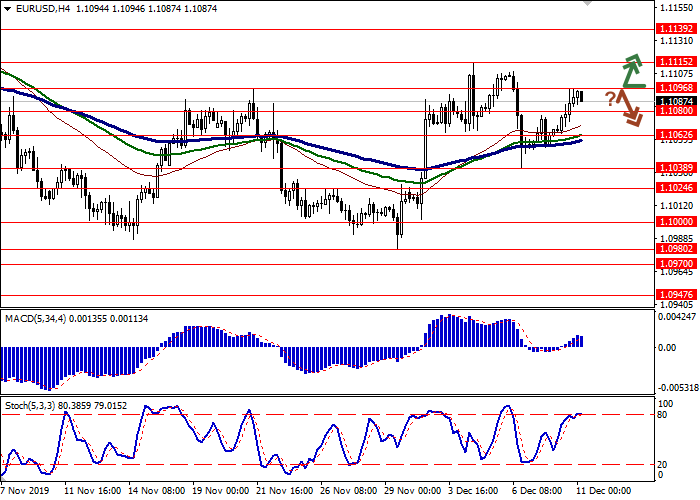This screenshot has height=500, width=700.
Task: Click the question mark beside the arrows
Action: click(609, 98)
